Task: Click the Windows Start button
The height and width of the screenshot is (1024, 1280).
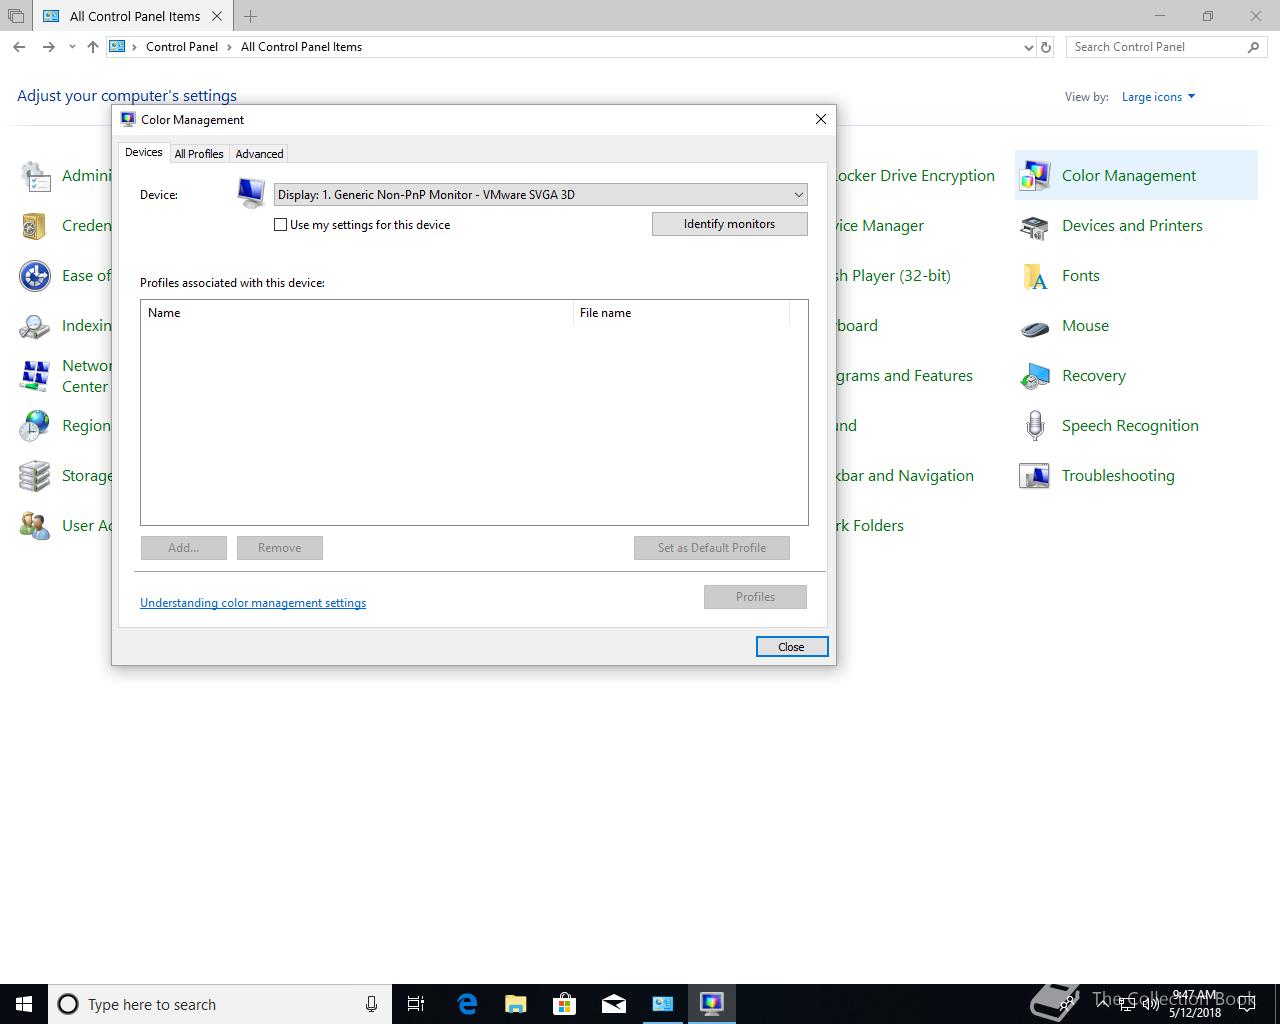Action: (x=24, y=1004)
